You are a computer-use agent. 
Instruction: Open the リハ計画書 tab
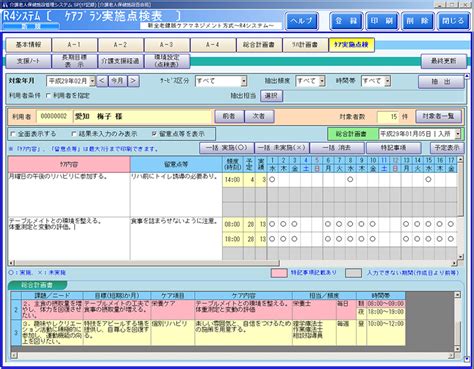pyautogui.click(x=305, y=45)
